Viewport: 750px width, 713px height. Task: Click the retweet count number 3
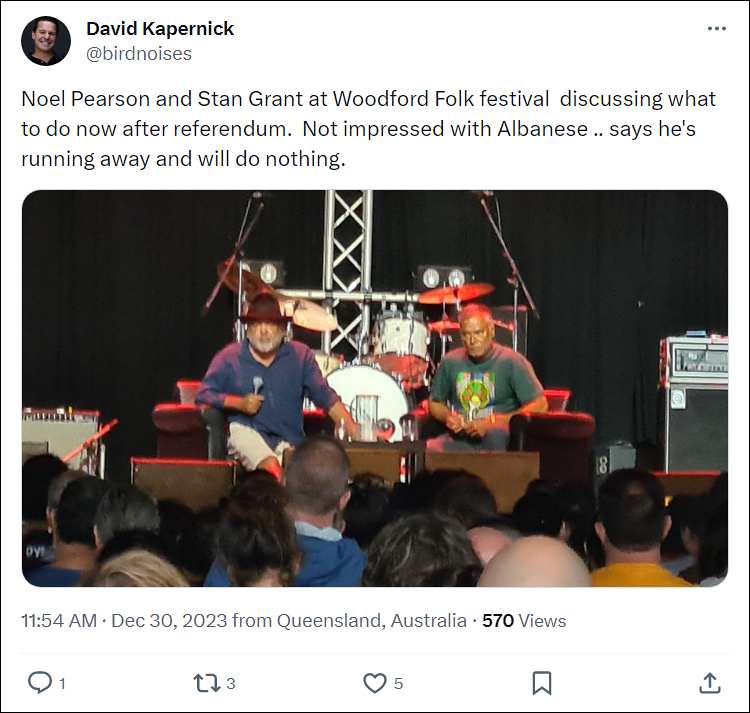231,683
